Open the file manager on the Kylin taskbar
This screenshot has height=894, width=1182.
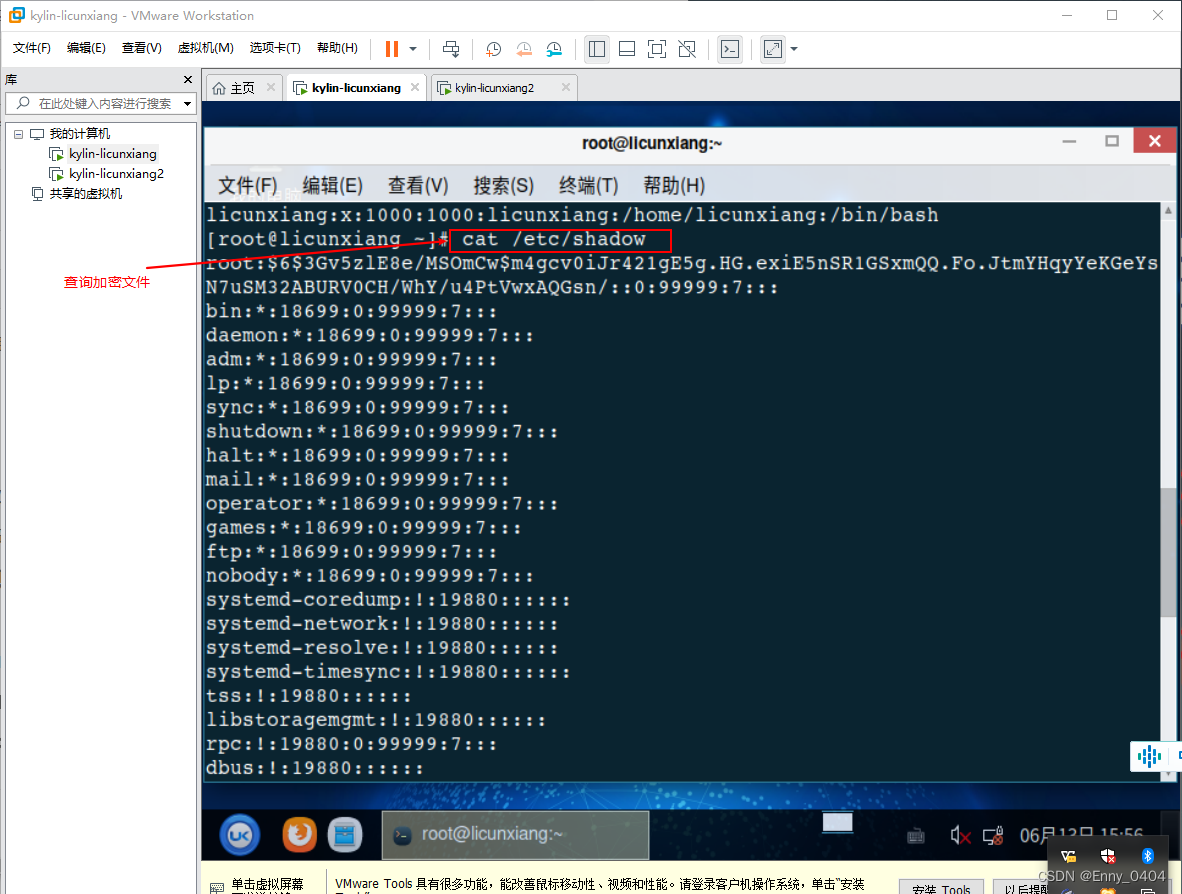point(345,834)
